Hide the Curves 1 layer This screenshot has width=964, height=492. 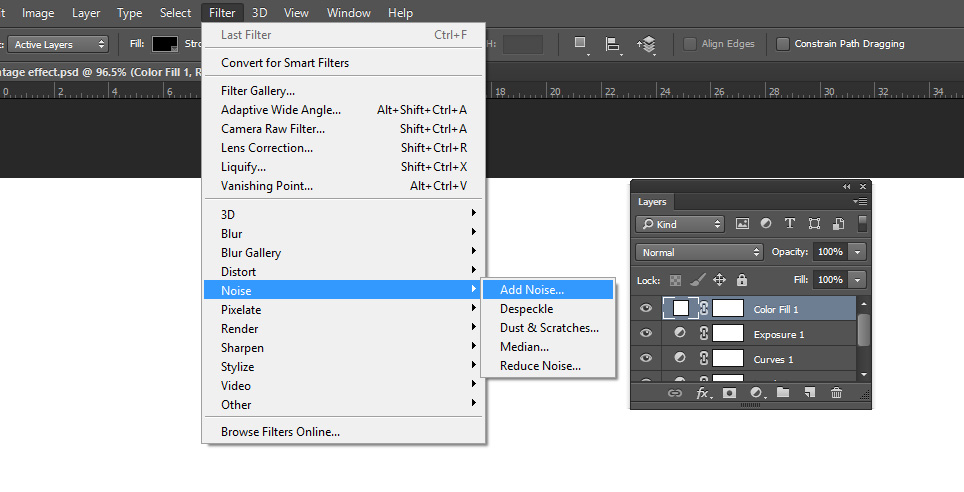pyautogui.click(x=646, y=358)
